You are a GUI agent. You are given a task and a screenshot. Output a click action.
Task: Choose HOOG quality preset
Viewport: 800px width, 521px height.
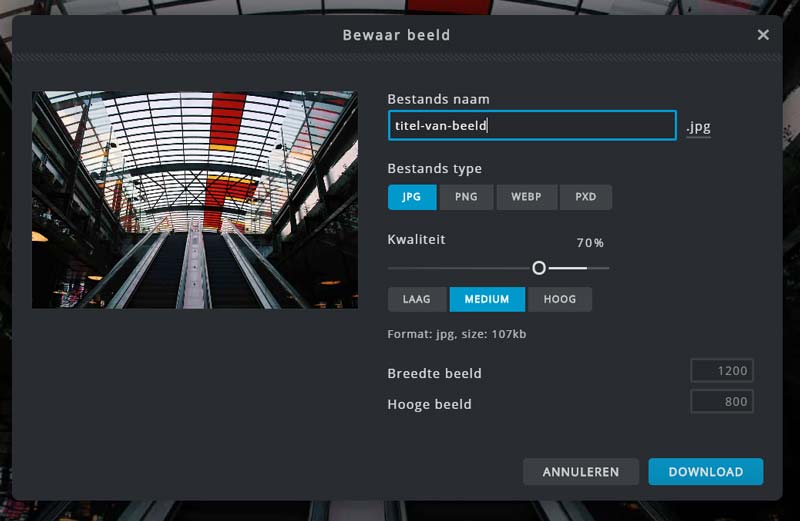(x=560, y=299)
